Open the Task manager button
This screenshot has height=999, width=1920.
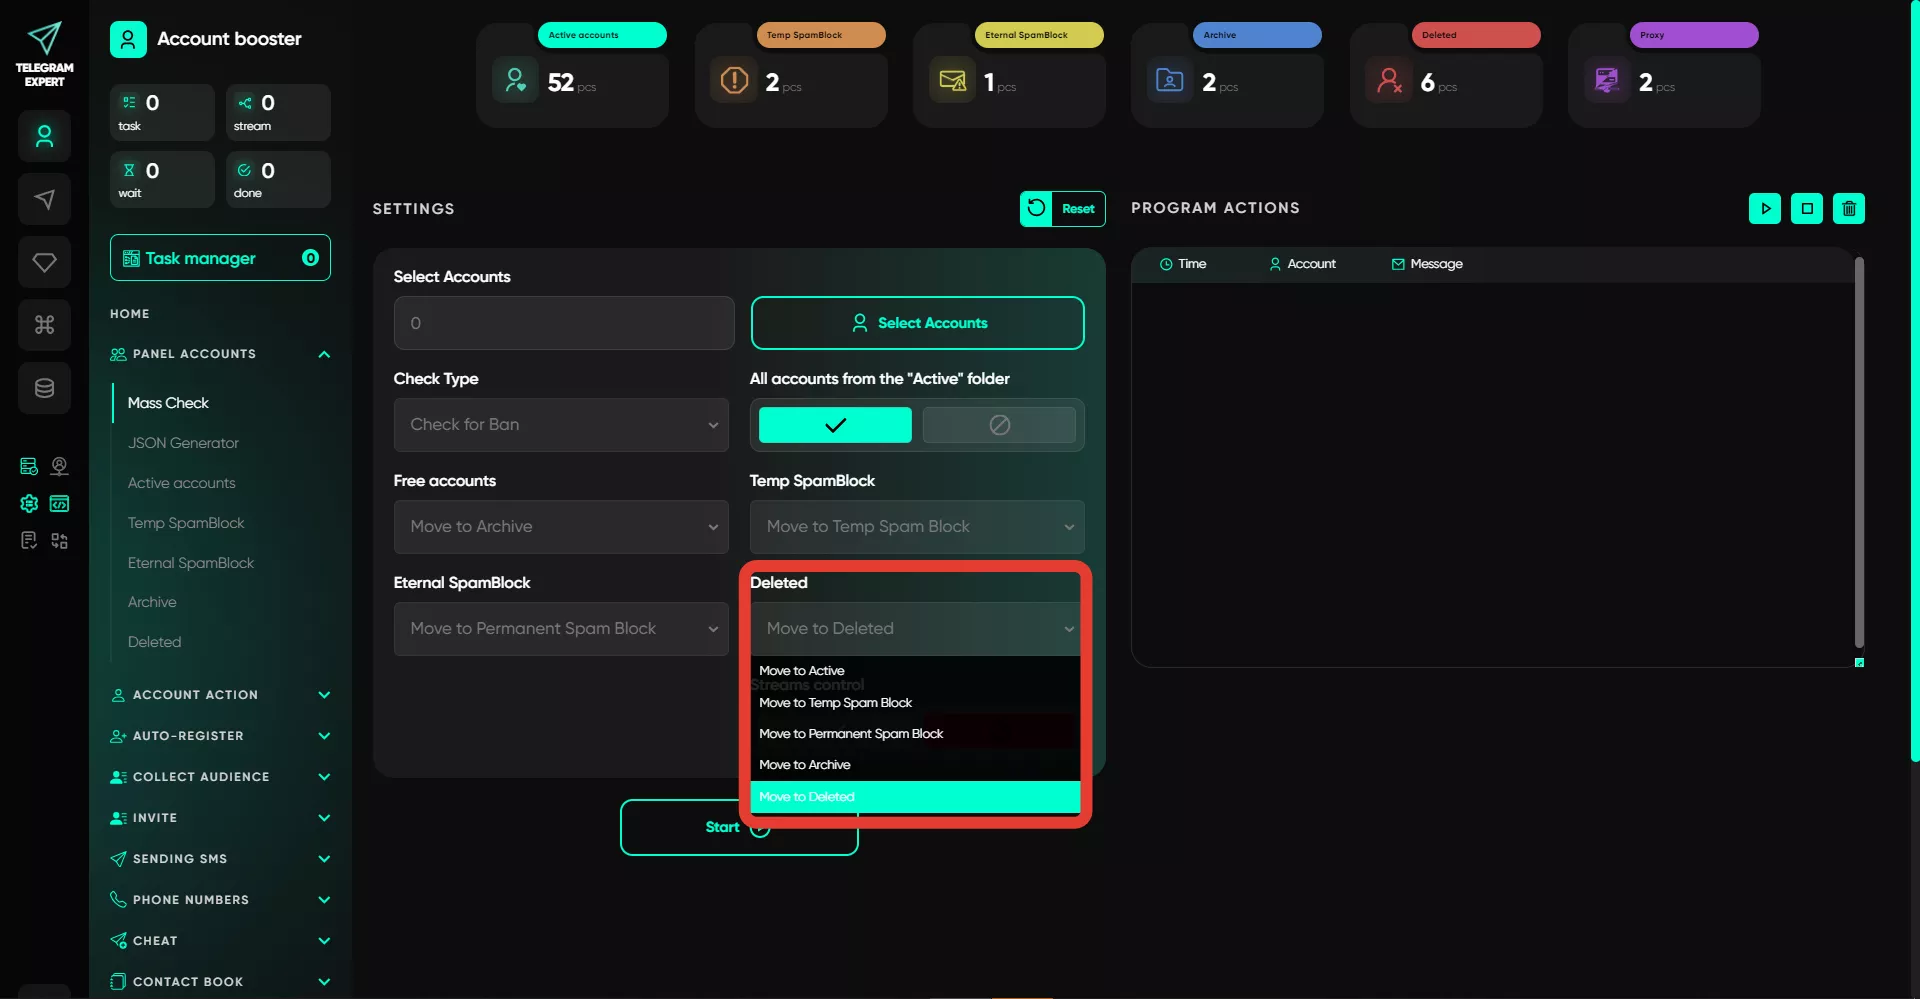(x=220, y=258)
